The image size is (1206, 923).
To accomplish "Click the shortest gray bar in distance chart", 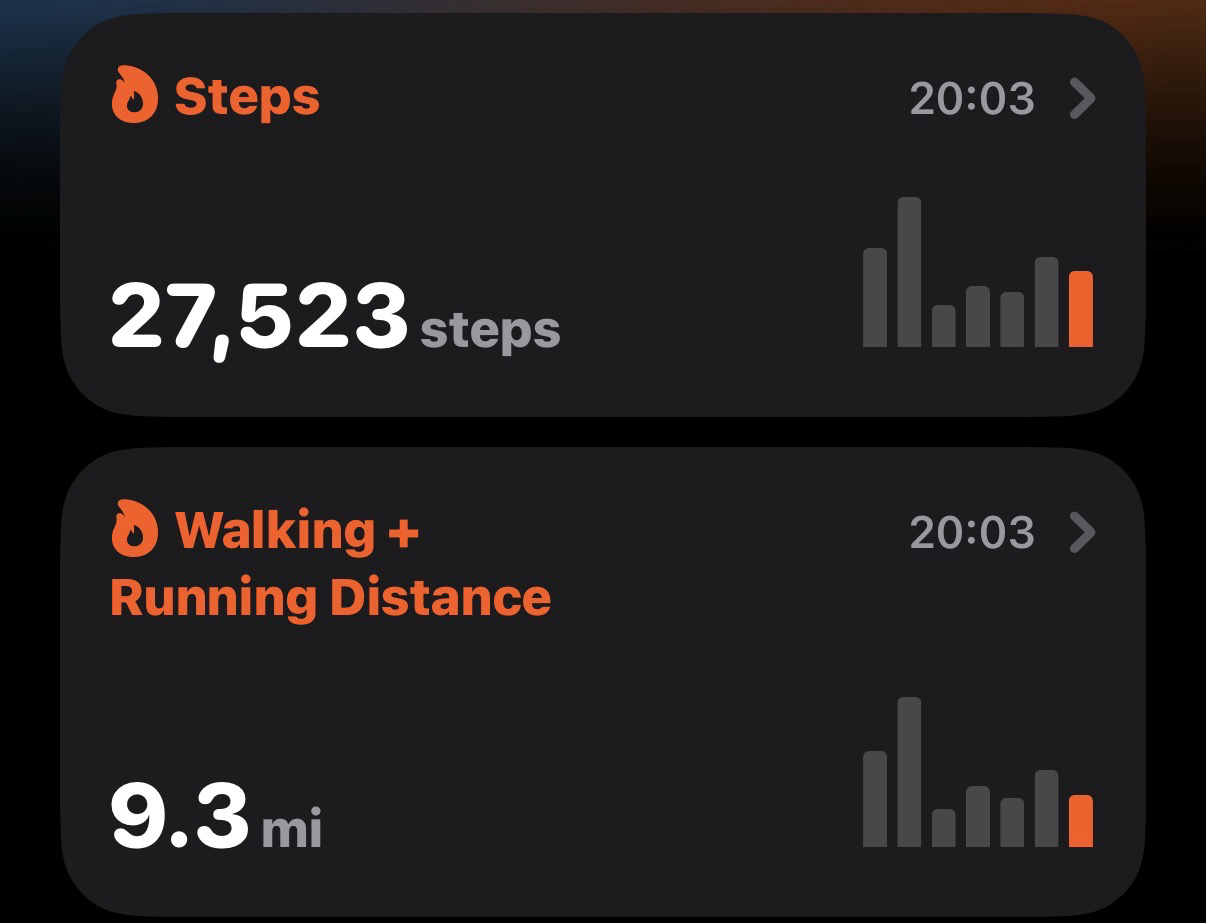I will pyautogui.click(x=943, y=828).
